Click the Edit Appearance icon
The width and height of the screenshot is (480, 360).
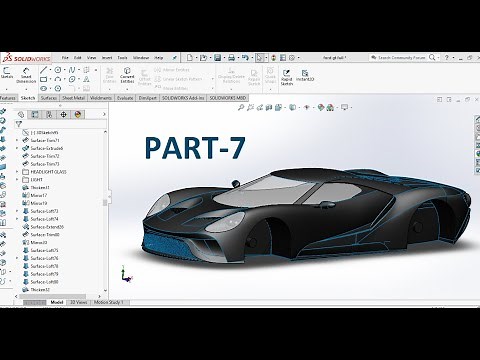pyautogui.click(x=321, y=107)
